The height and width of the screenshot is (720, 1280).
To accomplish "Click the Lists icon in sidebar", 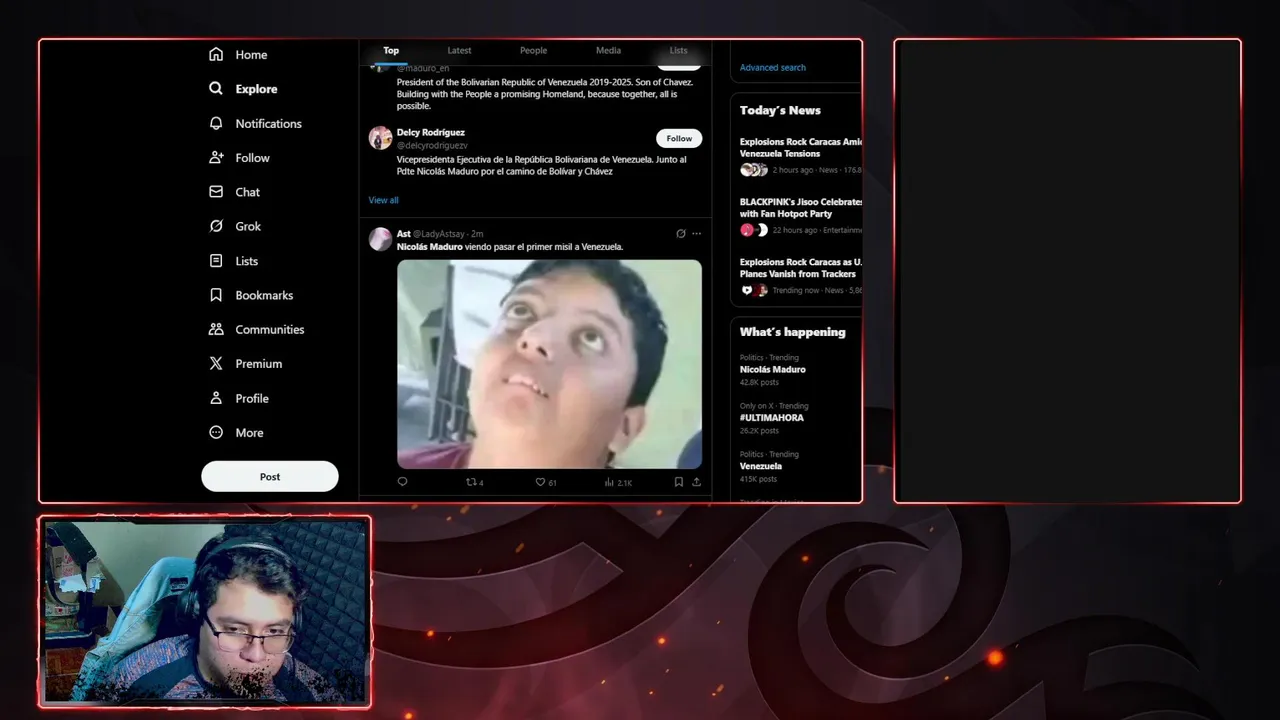I will coord(216,260).
